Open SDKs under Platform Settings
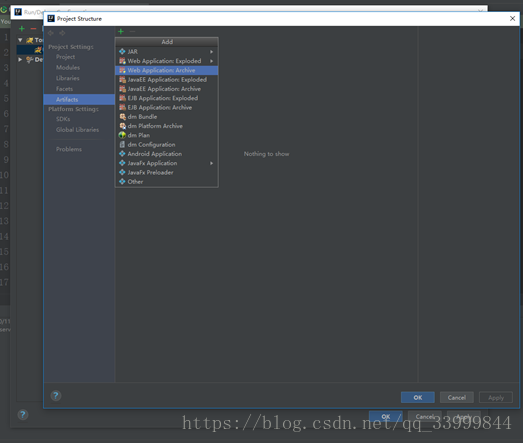Image resolution: width=523 pixels, height=443 pixels. (63, 119)
